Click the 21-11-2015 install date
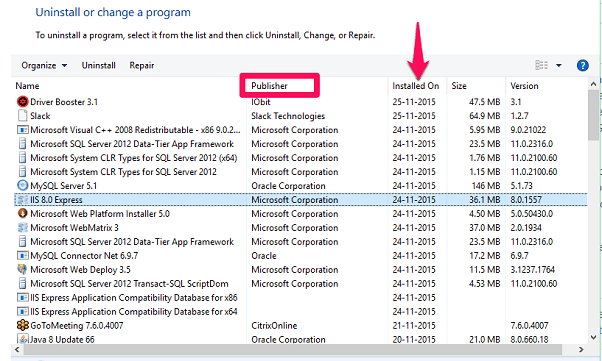The width and height of the screenshot is (602, 361). [x=414, y=326]
